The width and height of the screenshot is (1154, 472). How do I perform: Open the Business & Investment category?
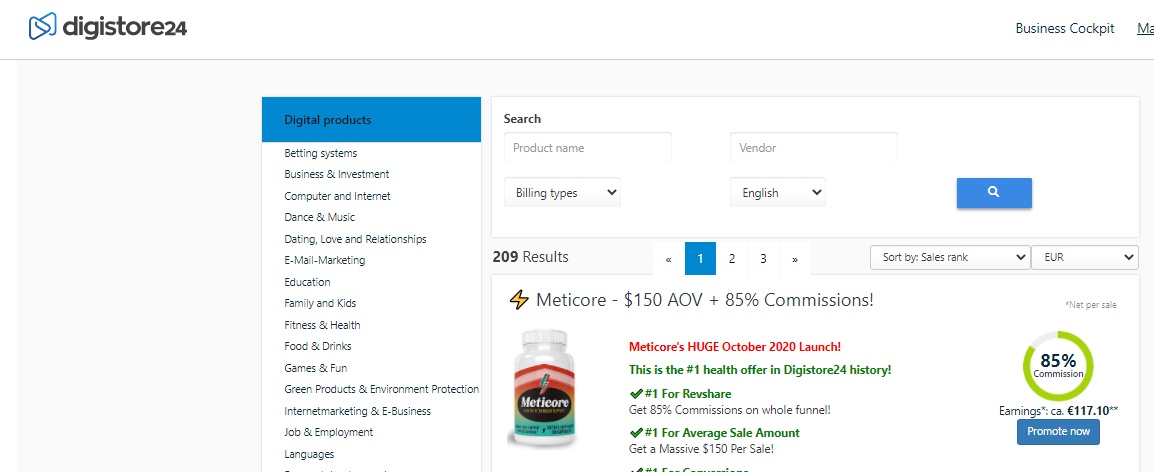[x=336, y=175]
